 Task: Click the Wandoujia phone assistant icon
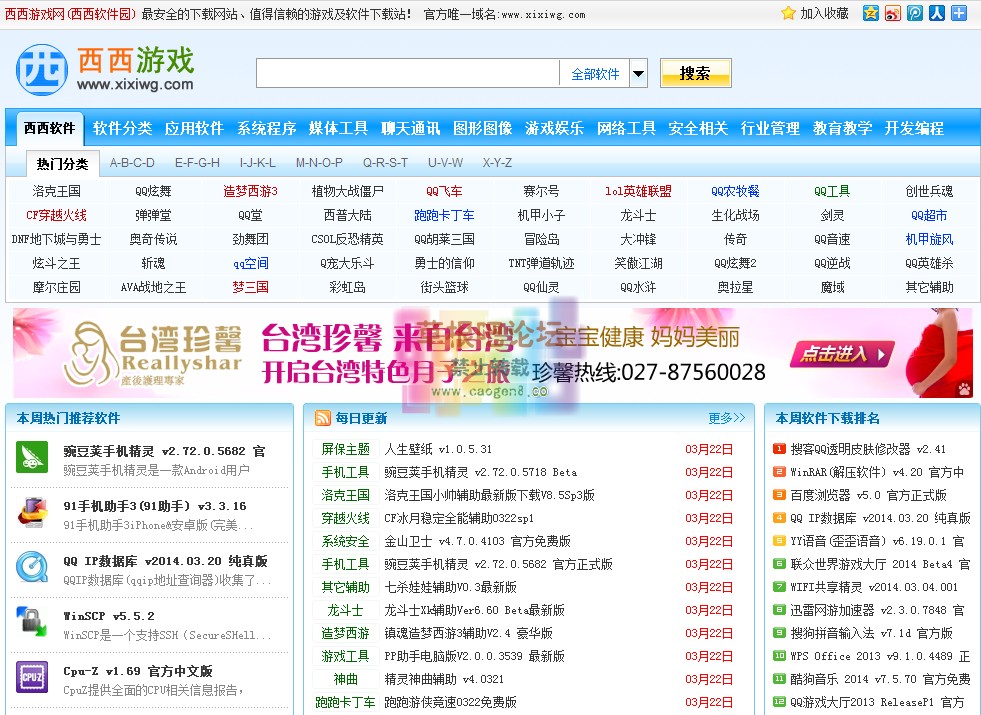pos(33,456)
